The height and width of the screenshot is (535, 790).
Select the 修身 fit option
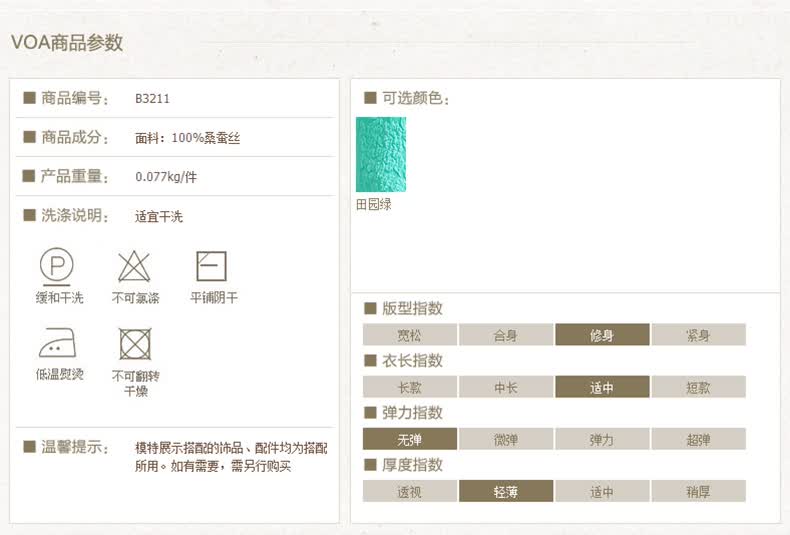pos(602,335)
